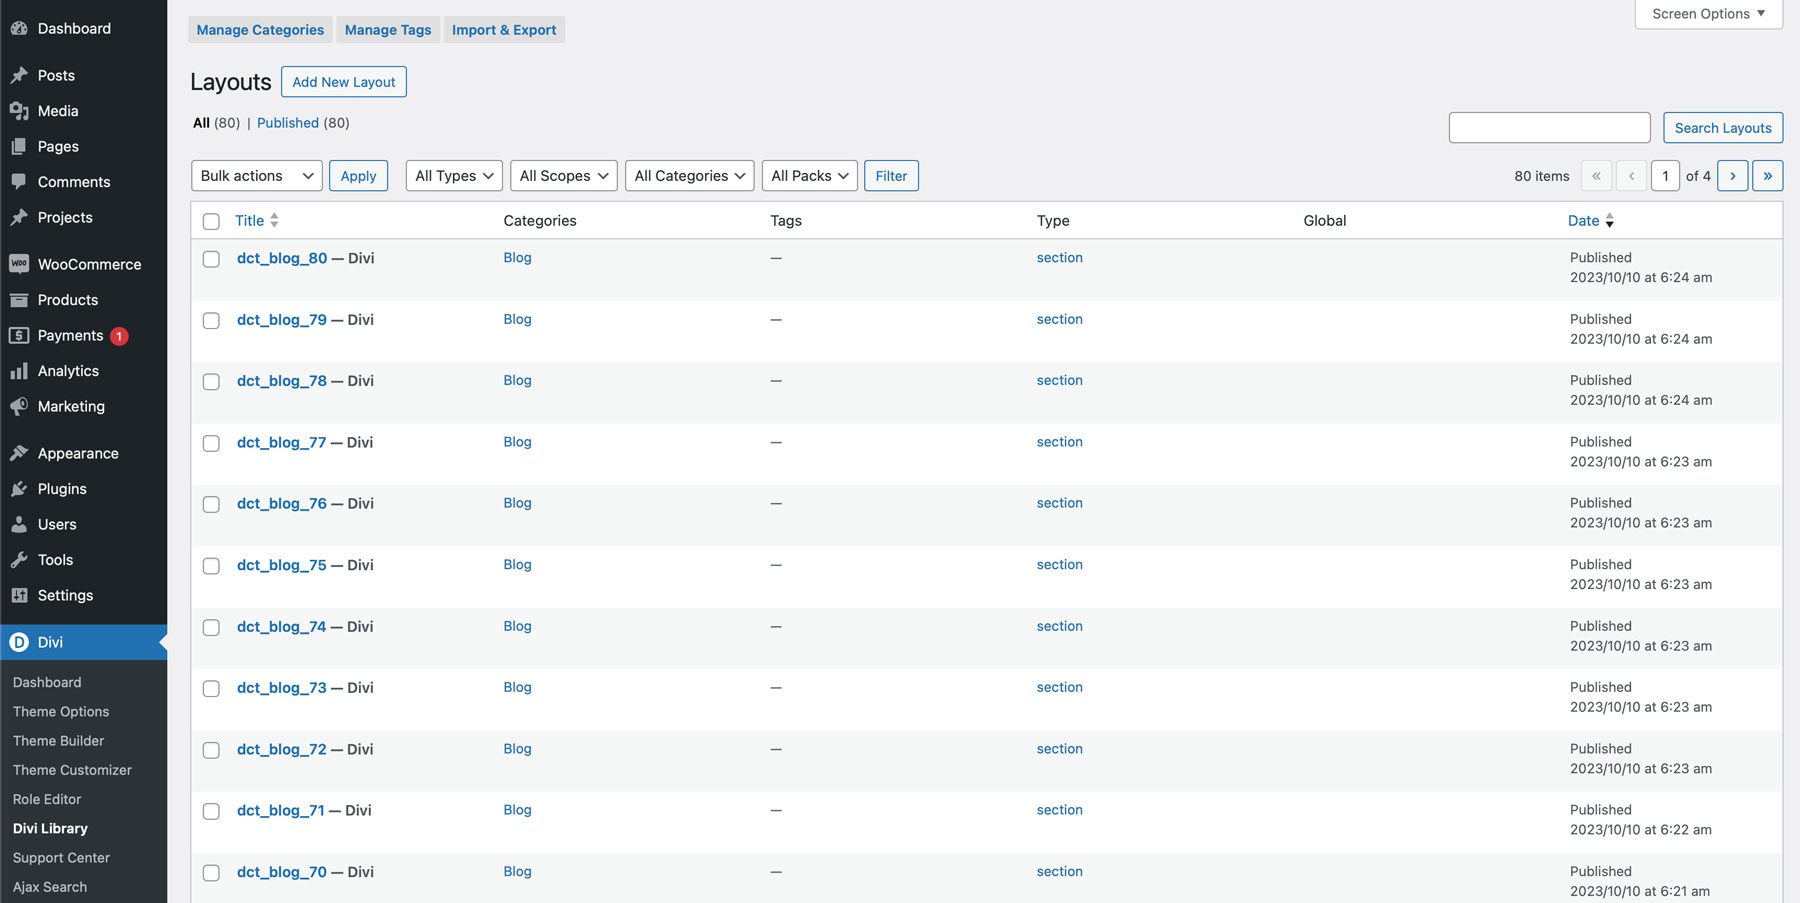Viewport: 1800px width, 903px height.
Task: Click the Posts pin icon
Action: [19, 75]
